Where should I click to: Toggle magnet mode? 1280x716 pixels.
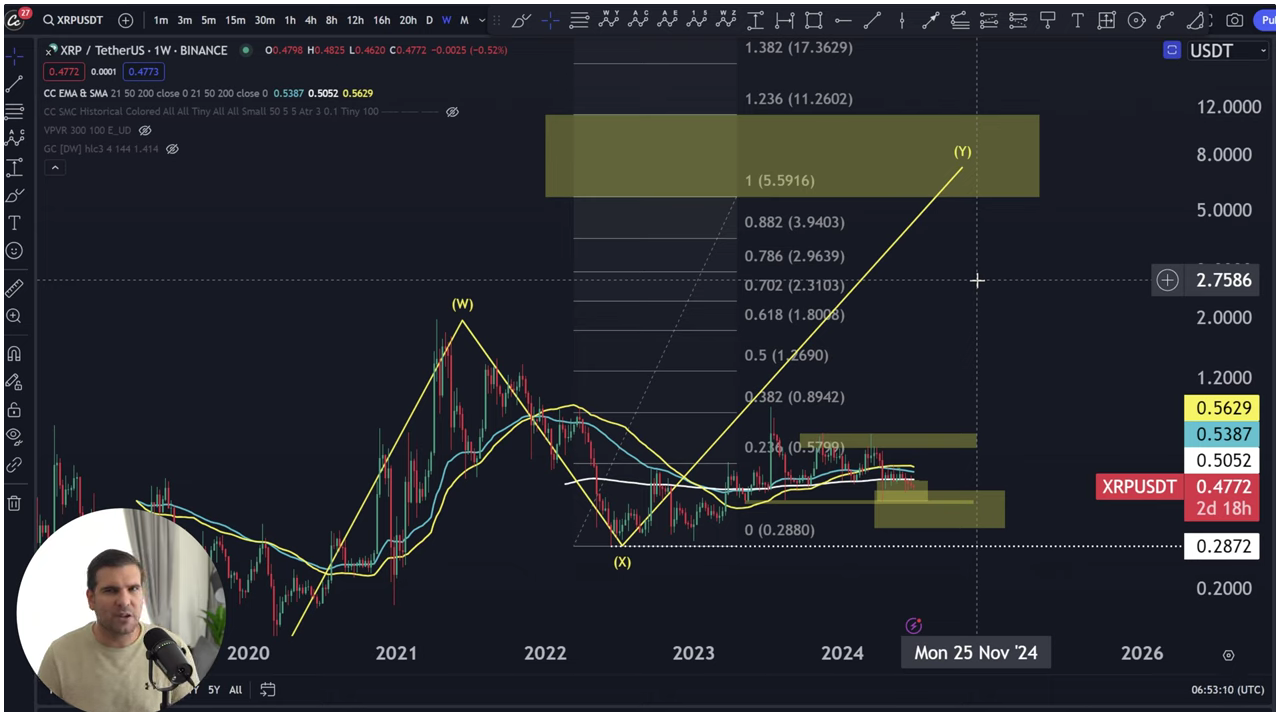tap(14, 353)
